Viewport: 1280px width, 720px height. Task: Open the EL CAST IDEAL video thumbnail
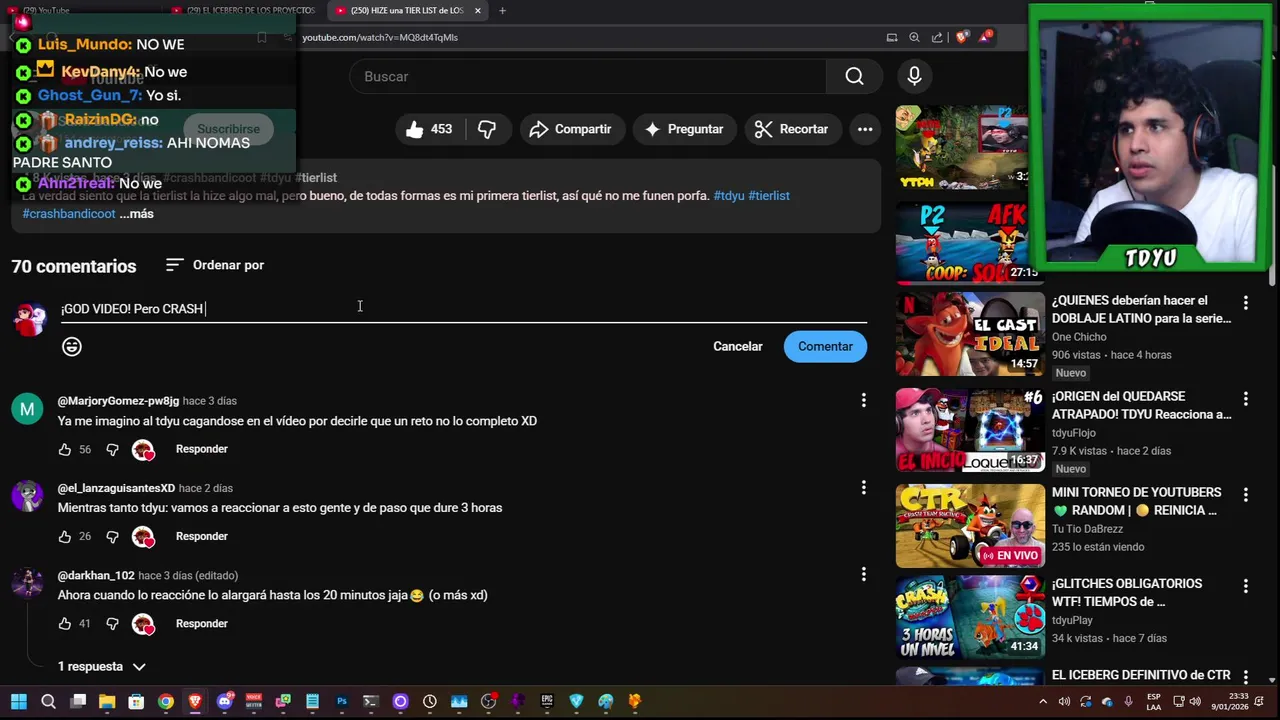(969, 333)
